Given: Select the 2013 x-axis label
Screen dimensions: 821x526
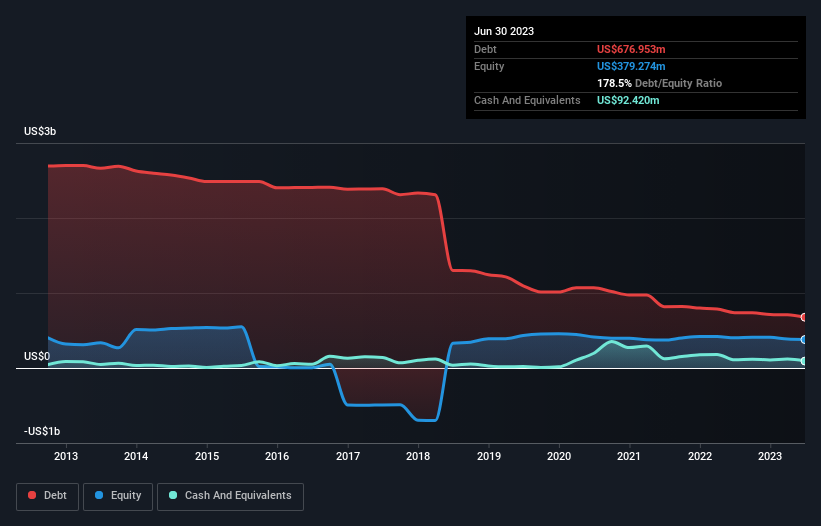Looking at the screenshot, I should tap(66, 456).
